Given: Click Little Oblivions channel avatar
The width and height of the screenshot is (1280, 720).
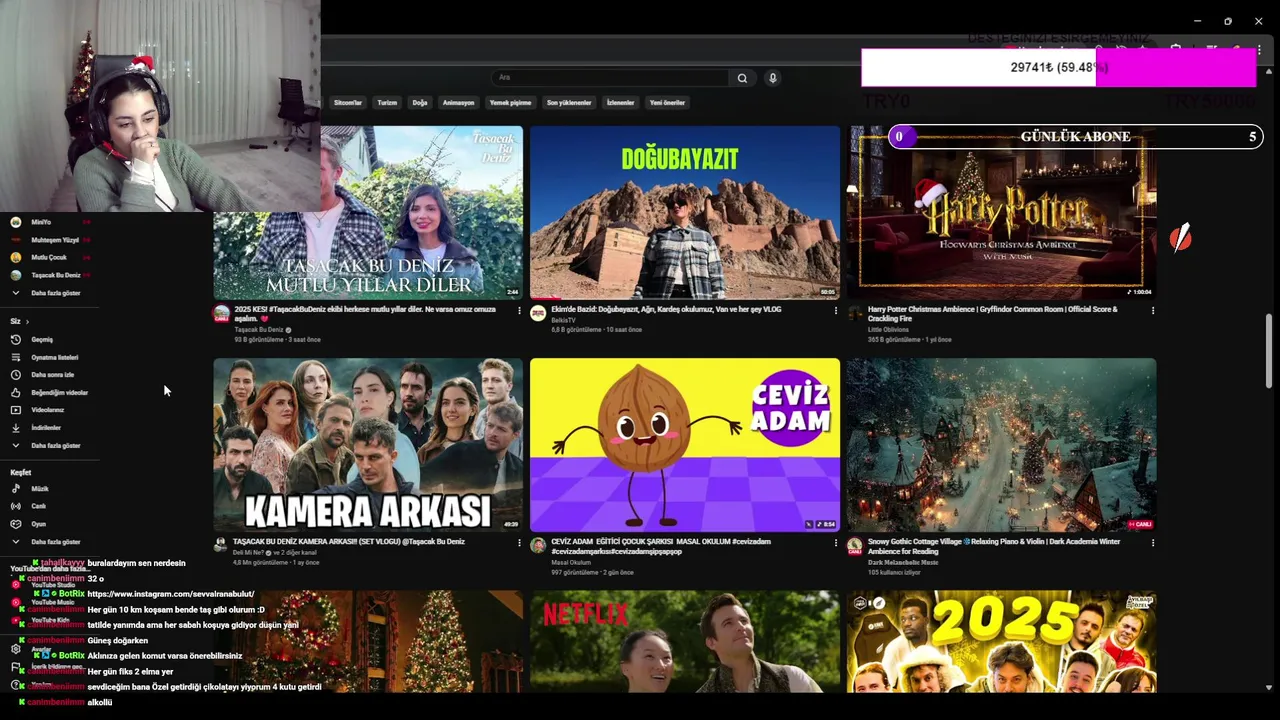Looking at the screenshot, I should tap(855, 313).
